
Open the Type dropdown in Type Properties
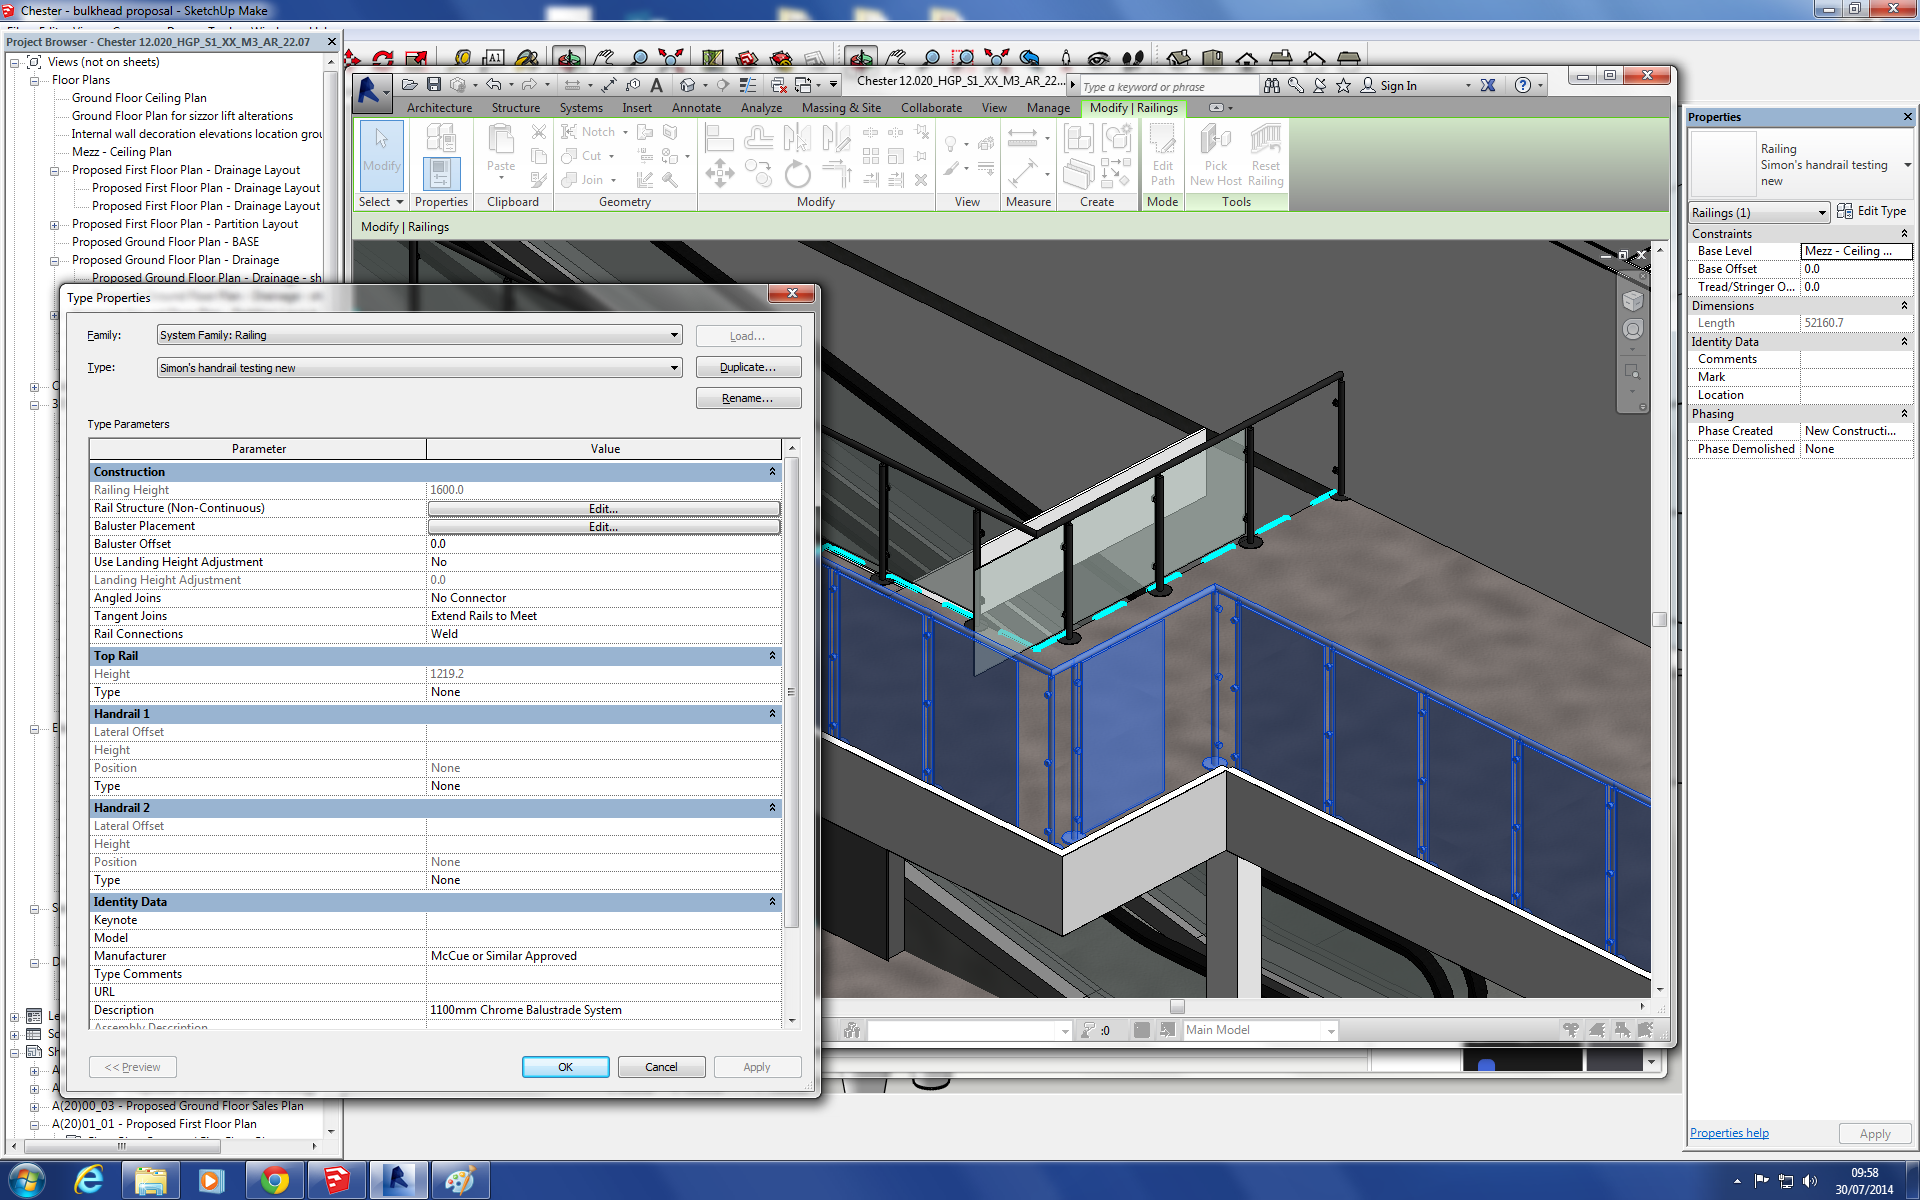pos(674,368)
